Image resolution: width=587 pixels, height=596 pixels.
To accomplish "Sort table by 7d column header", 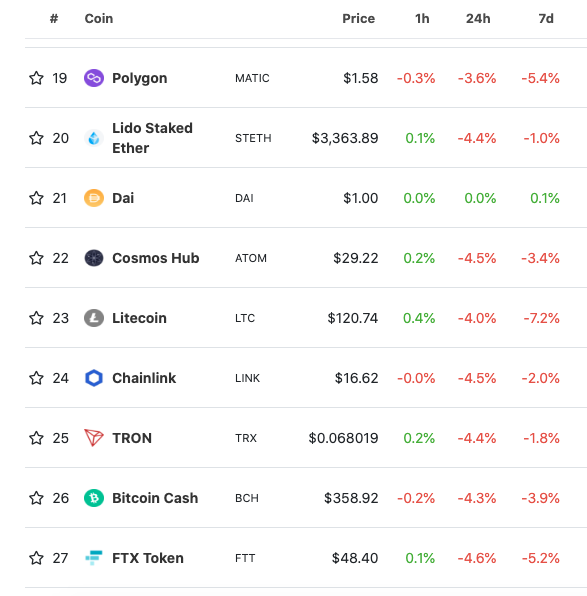I will [x=546, y=19].
